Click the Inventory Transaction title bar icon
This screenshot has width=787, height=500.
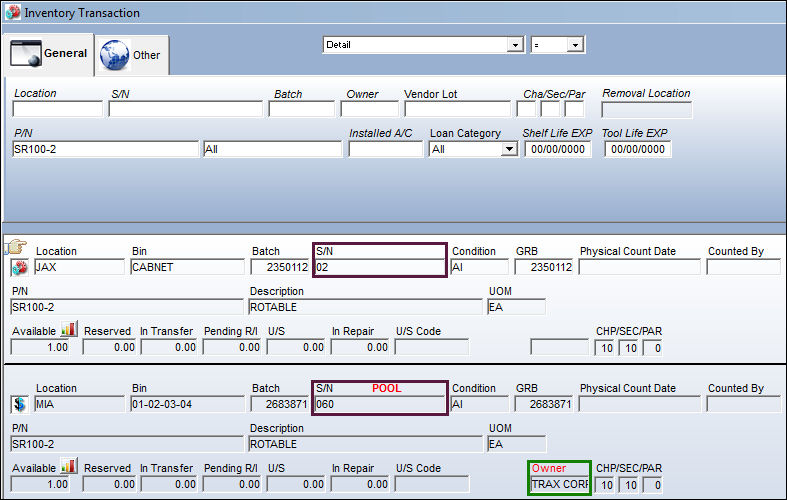point(13,12)
